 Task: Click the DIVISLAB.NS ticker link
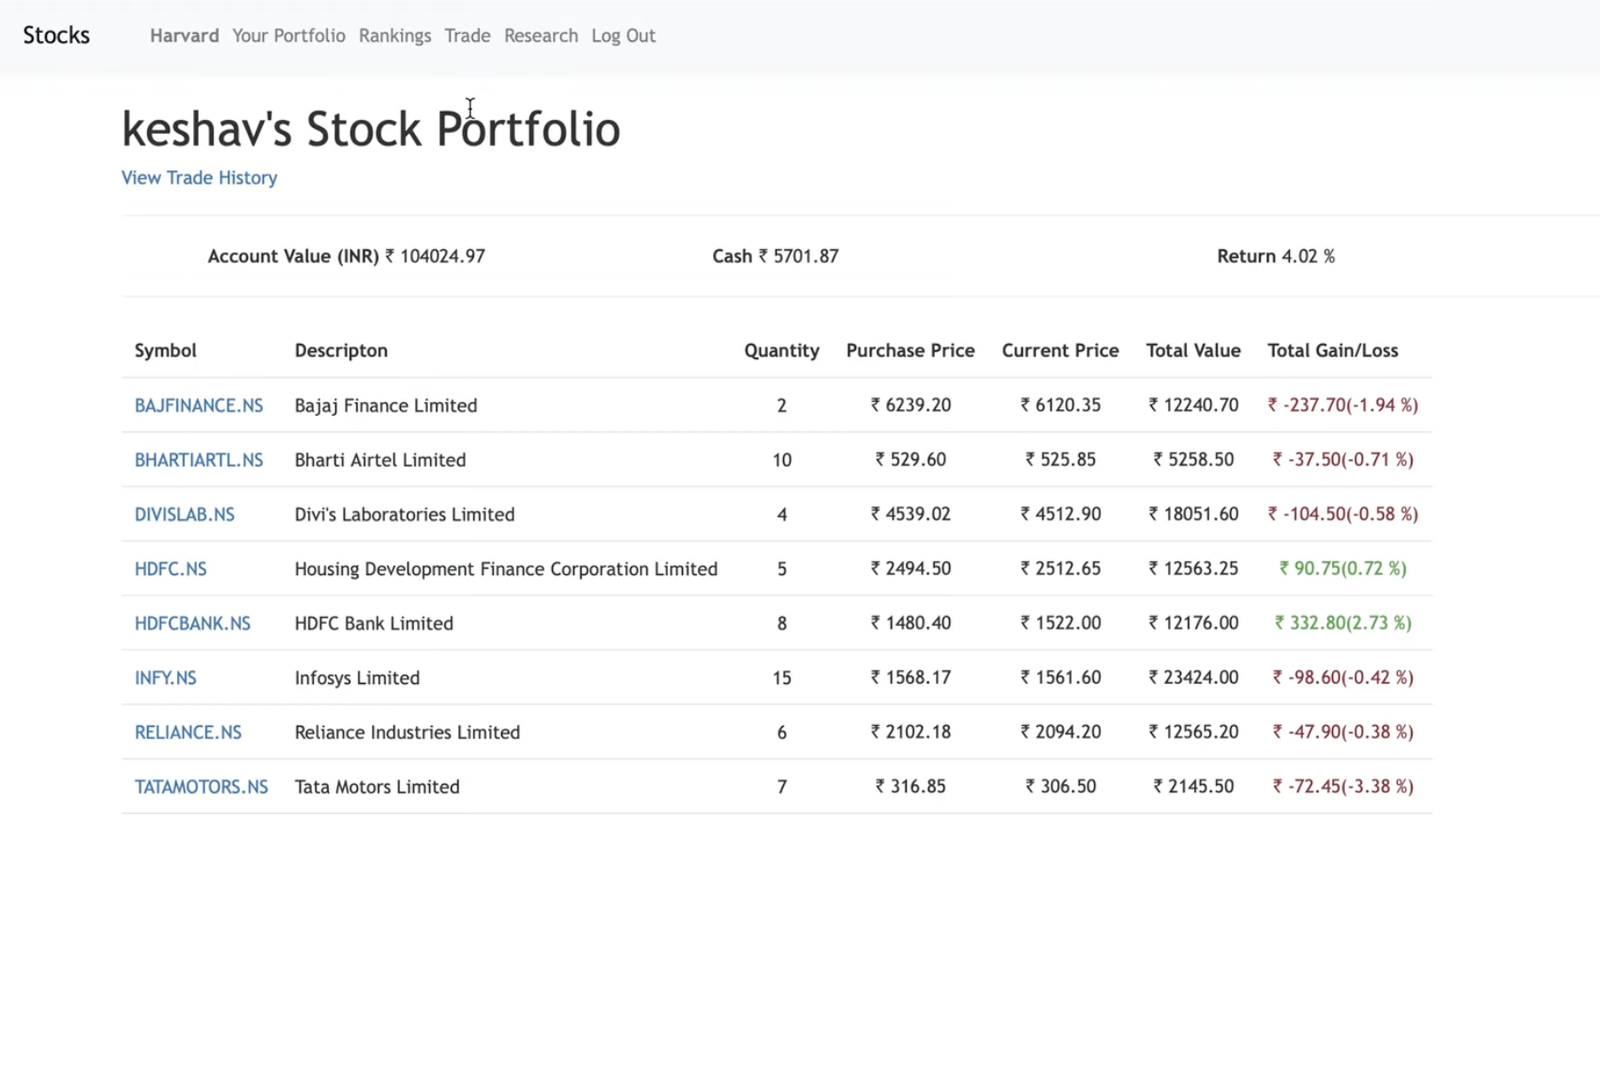184,514
